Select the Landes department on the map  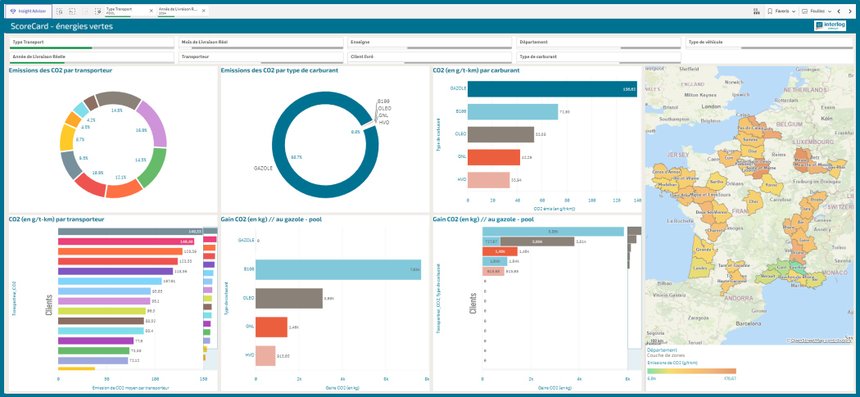tap(701, 269)
